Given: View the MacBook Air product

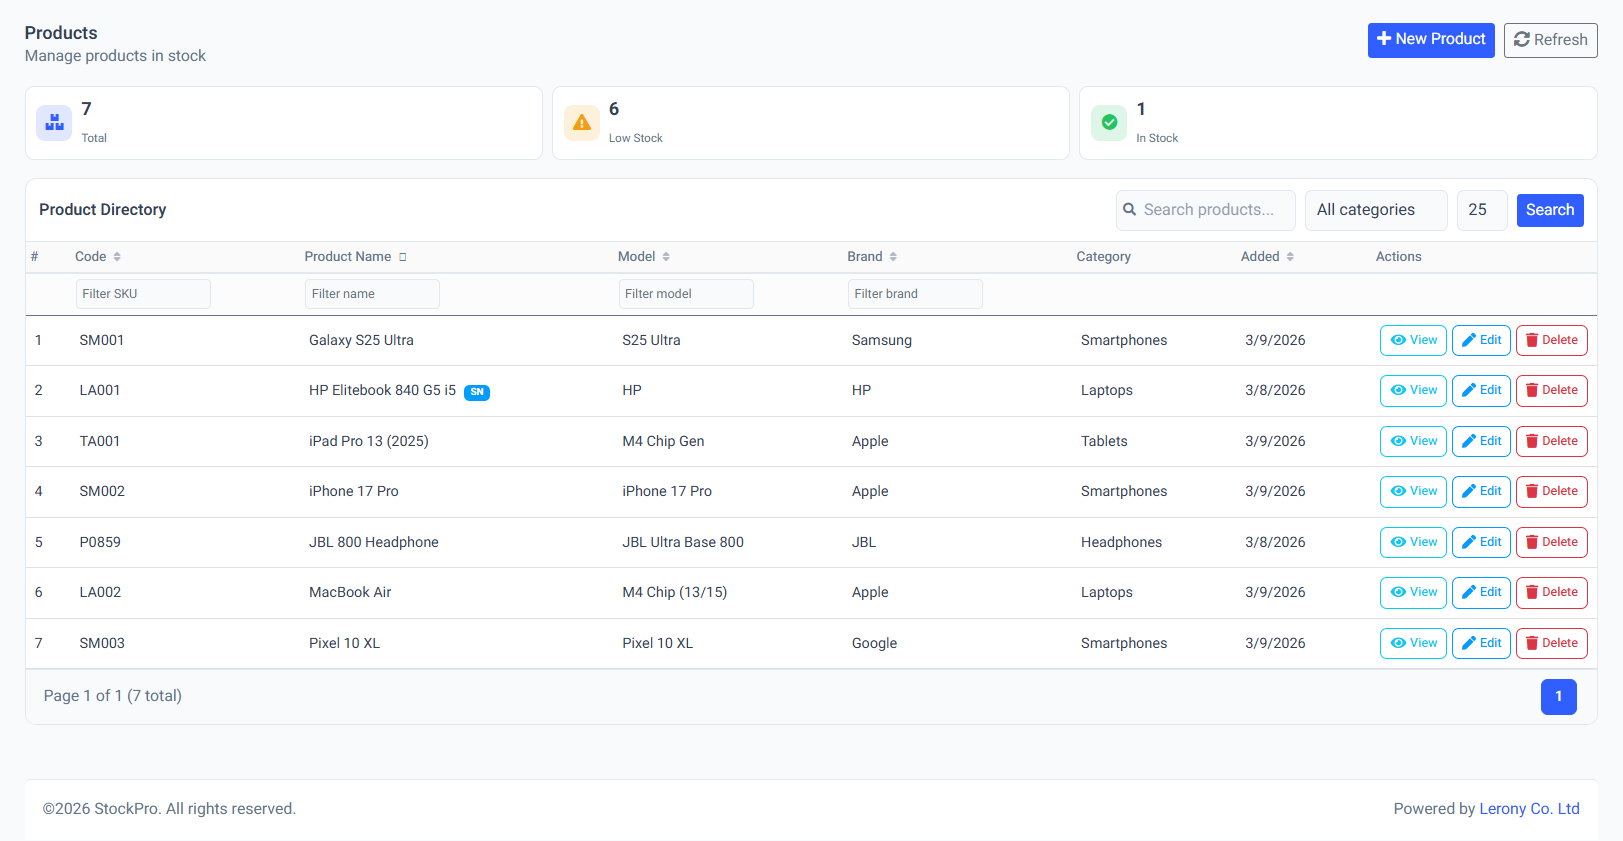Looking at the screenshot, I should tap(1413, 593).
